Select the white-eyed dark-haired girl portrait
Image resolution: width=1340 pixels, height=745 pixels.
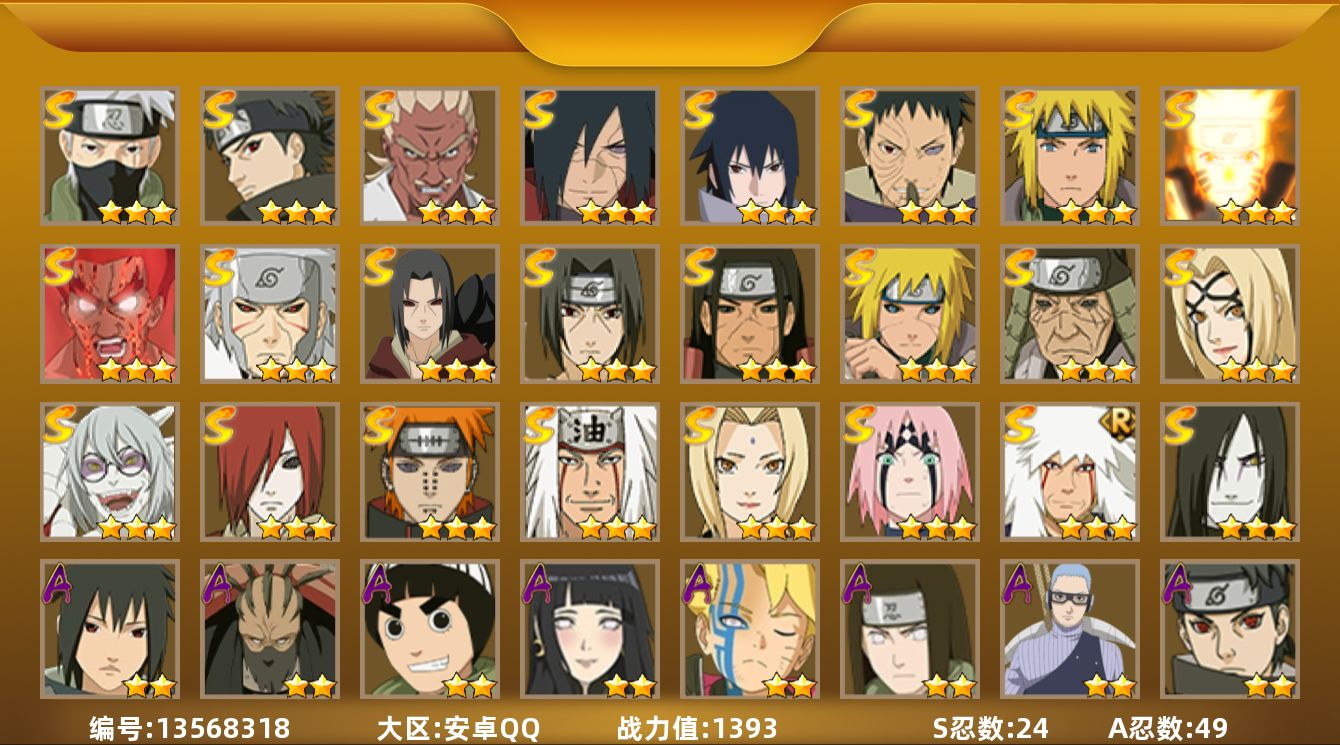coord(590,629)
